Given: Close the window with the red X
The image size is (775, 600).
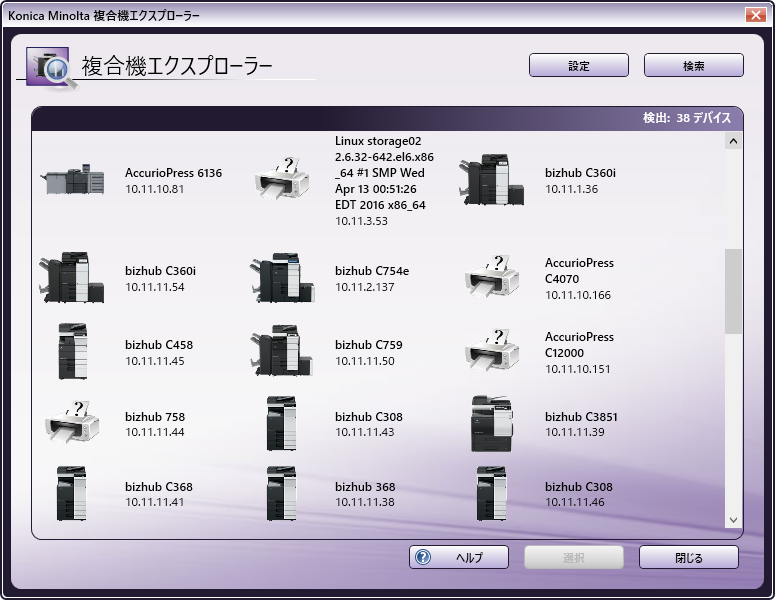Looking at the screenshot, I should click(x=755, y=15).
